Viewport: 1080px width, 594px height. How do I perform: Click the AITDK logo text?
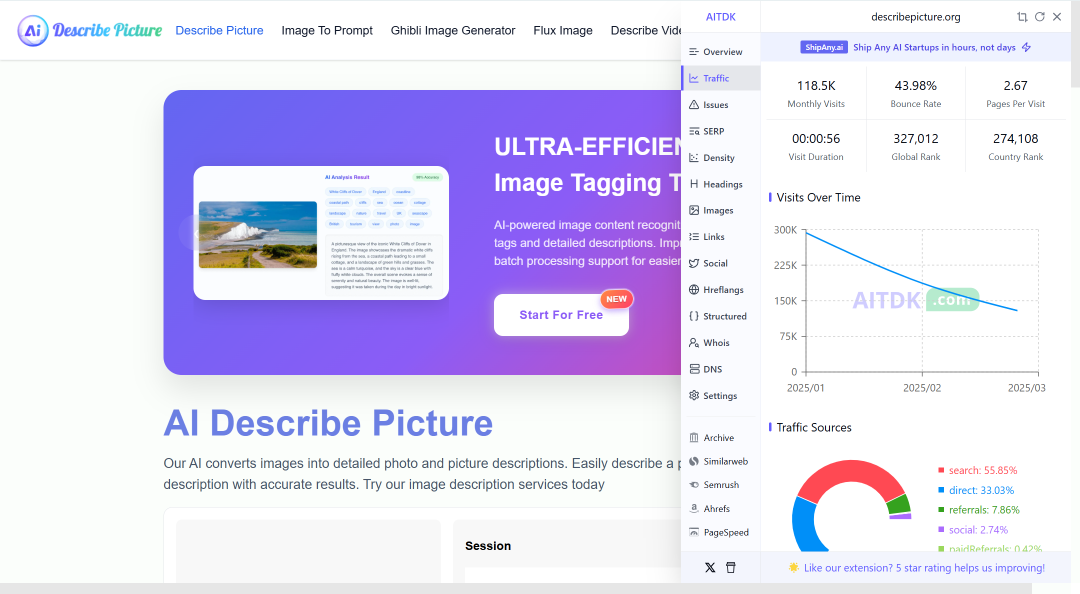click(x=720, y=17)
